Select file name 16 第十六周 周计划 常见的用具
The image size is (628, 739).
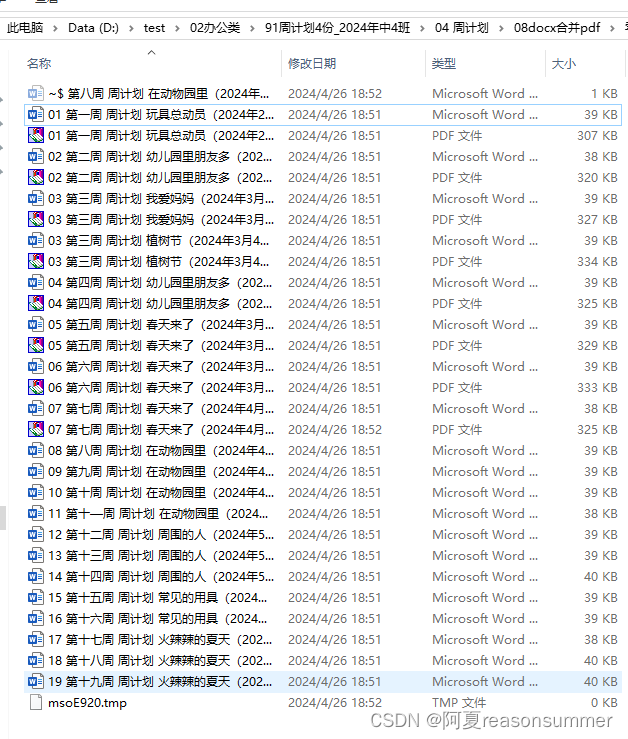click(157, 618)
